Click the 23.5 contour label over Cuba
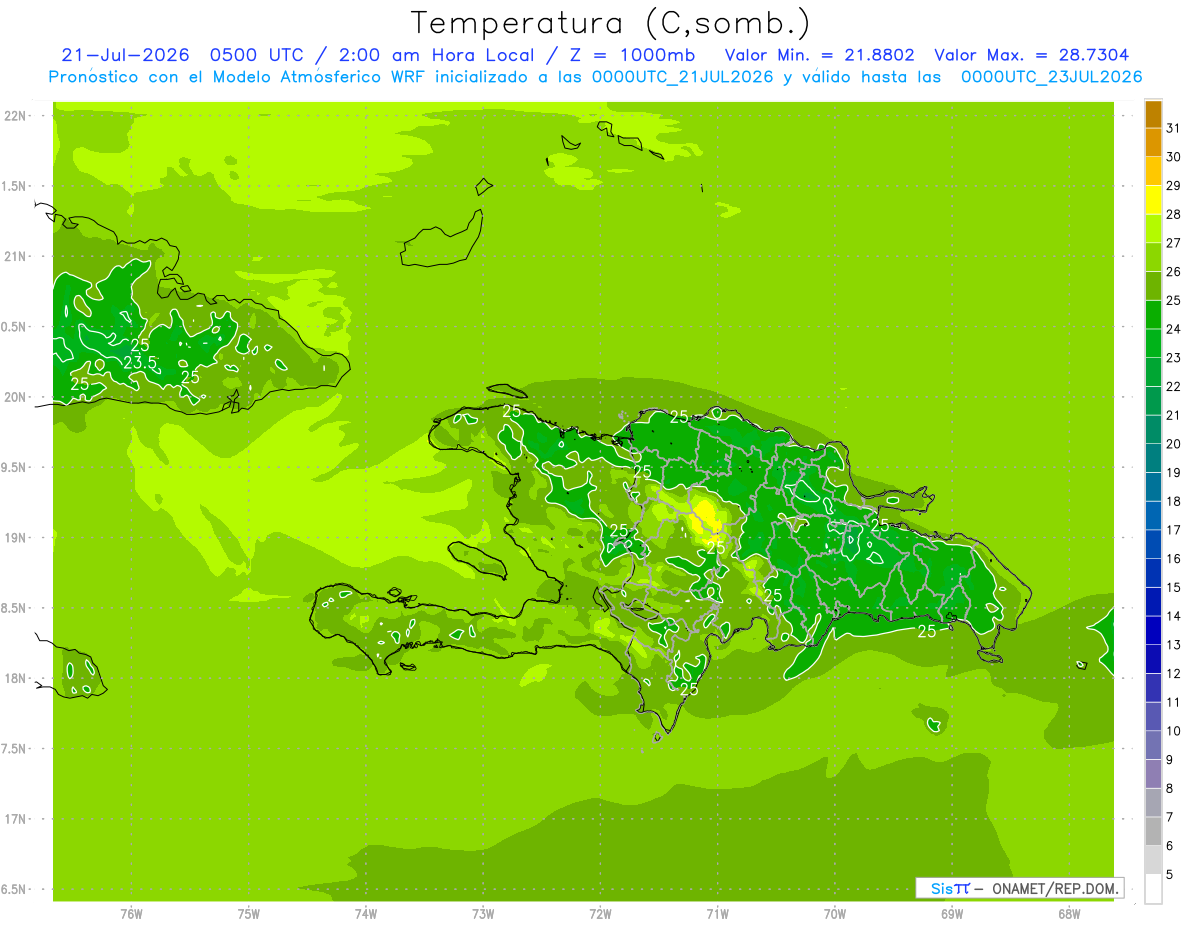This screenshot has width=1200, height=927. click(x=140, y=362)
